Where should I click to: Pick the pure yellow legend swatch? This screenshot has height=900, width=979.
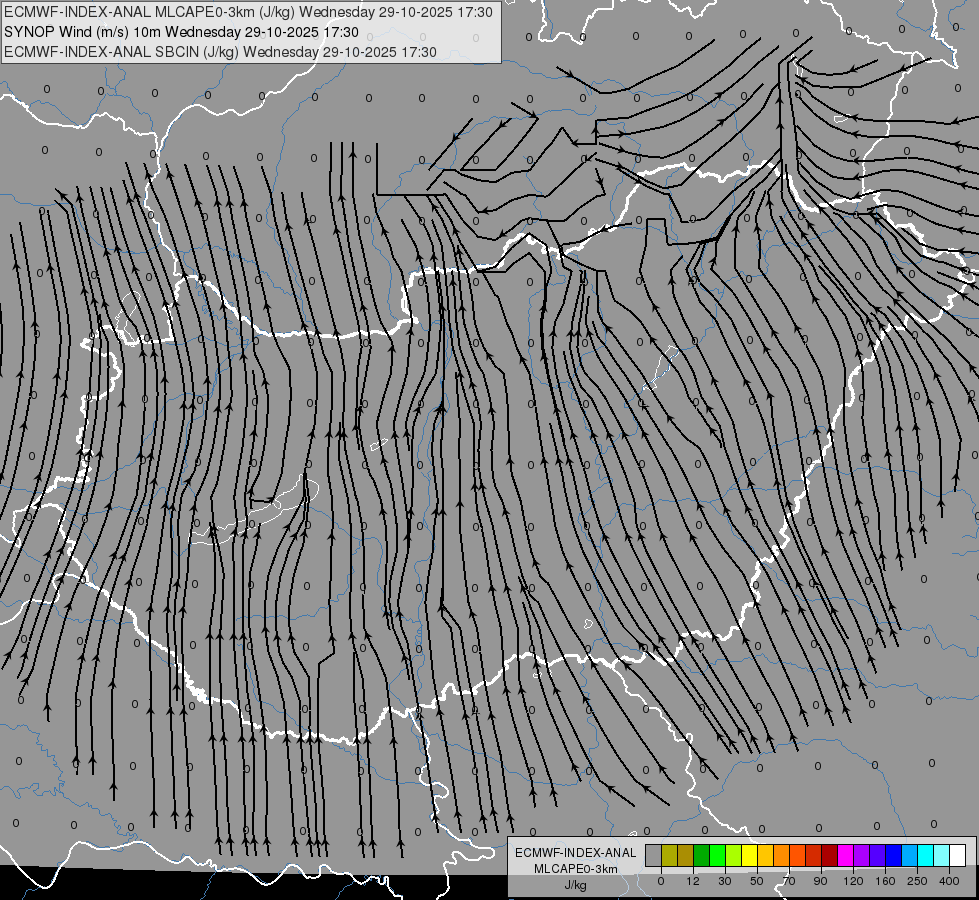(749, 855)
